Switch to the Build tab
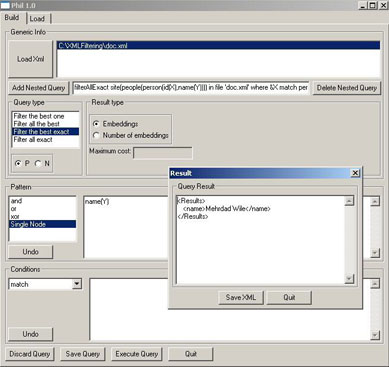 click(x=12, y=18)
